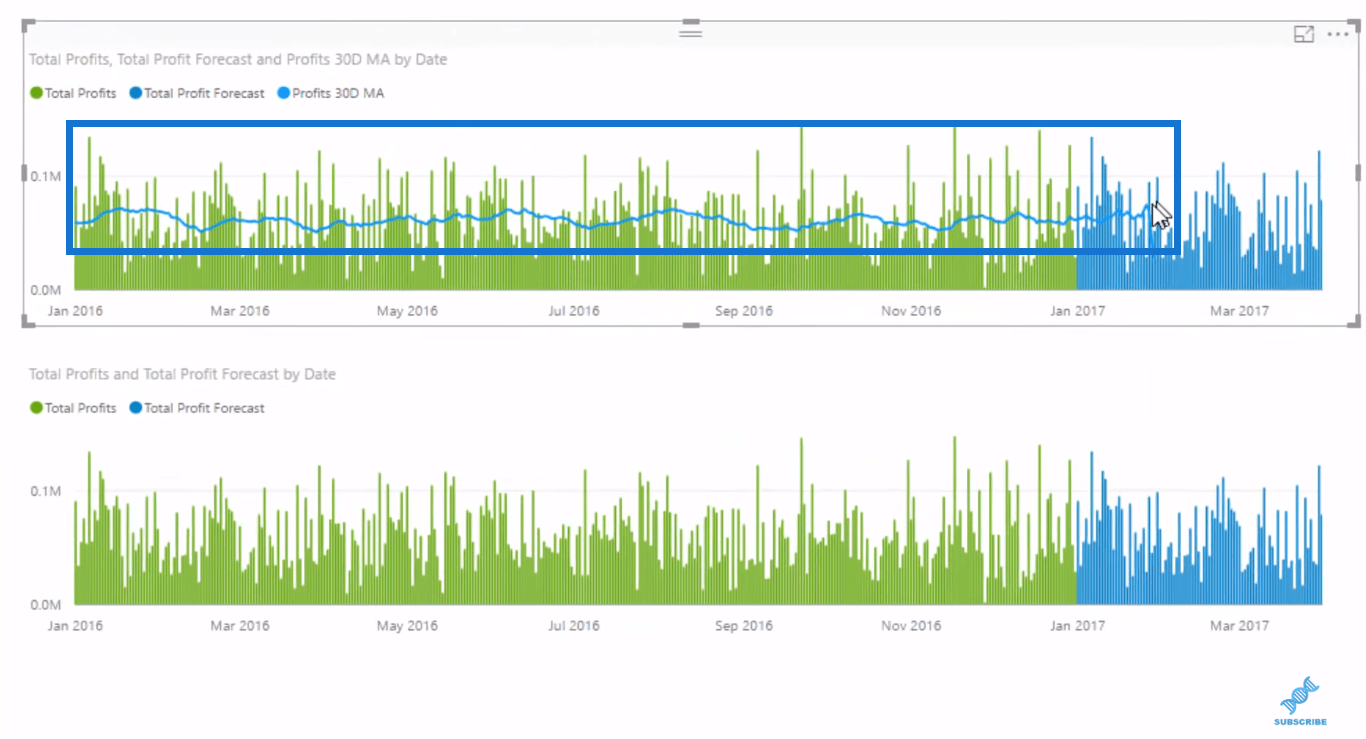
Task: Click the top chart title mentioning Profits 30D MA
Action: (238, 59)
